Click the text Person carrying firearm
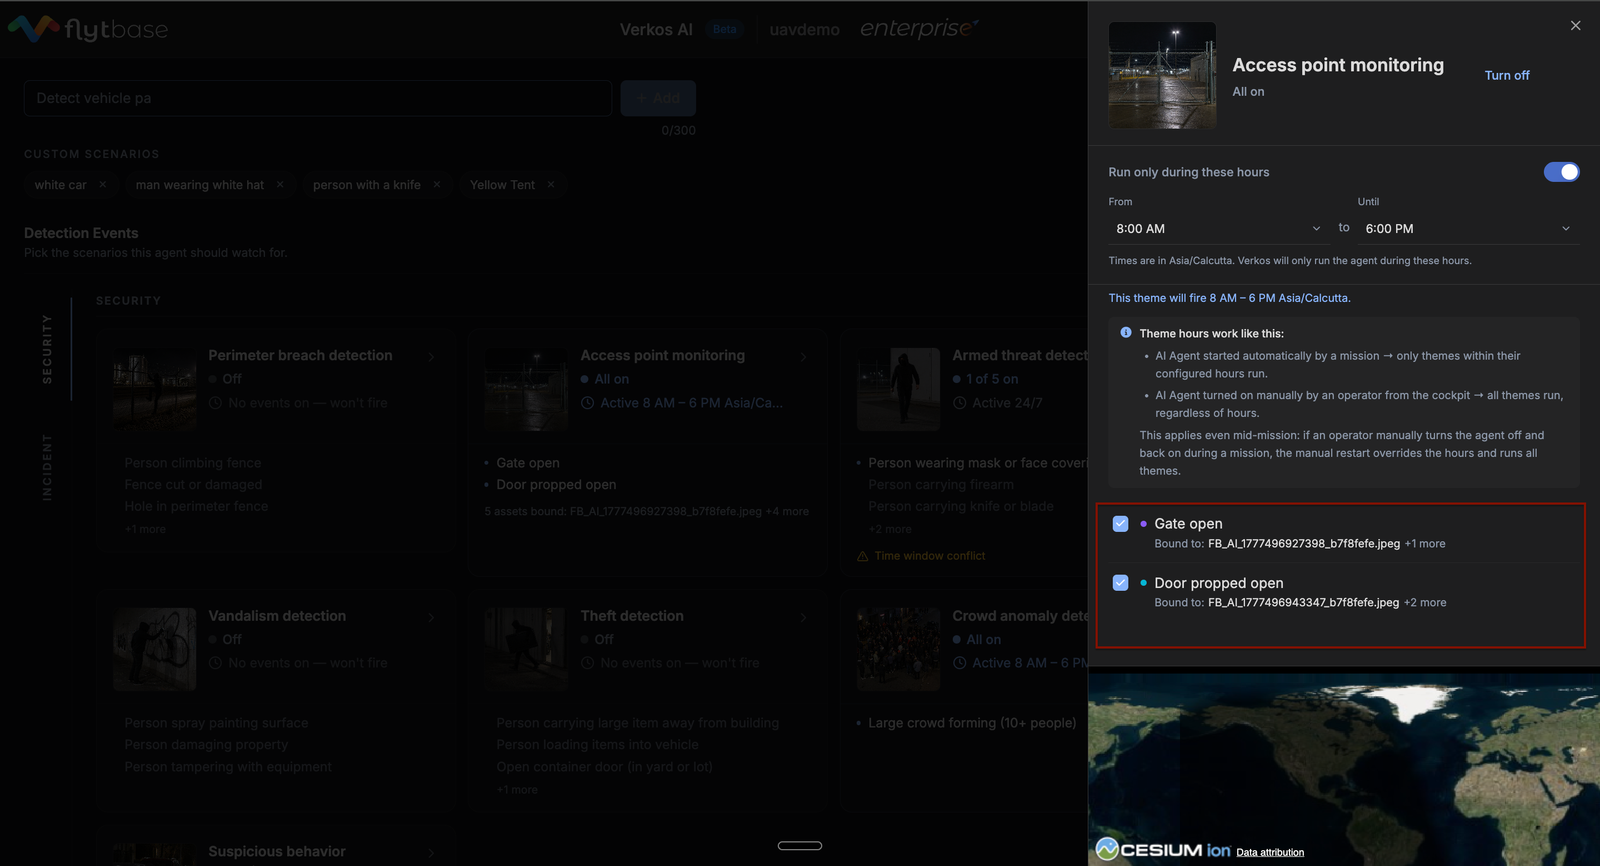1600x866 pixels. coord(941,485)
